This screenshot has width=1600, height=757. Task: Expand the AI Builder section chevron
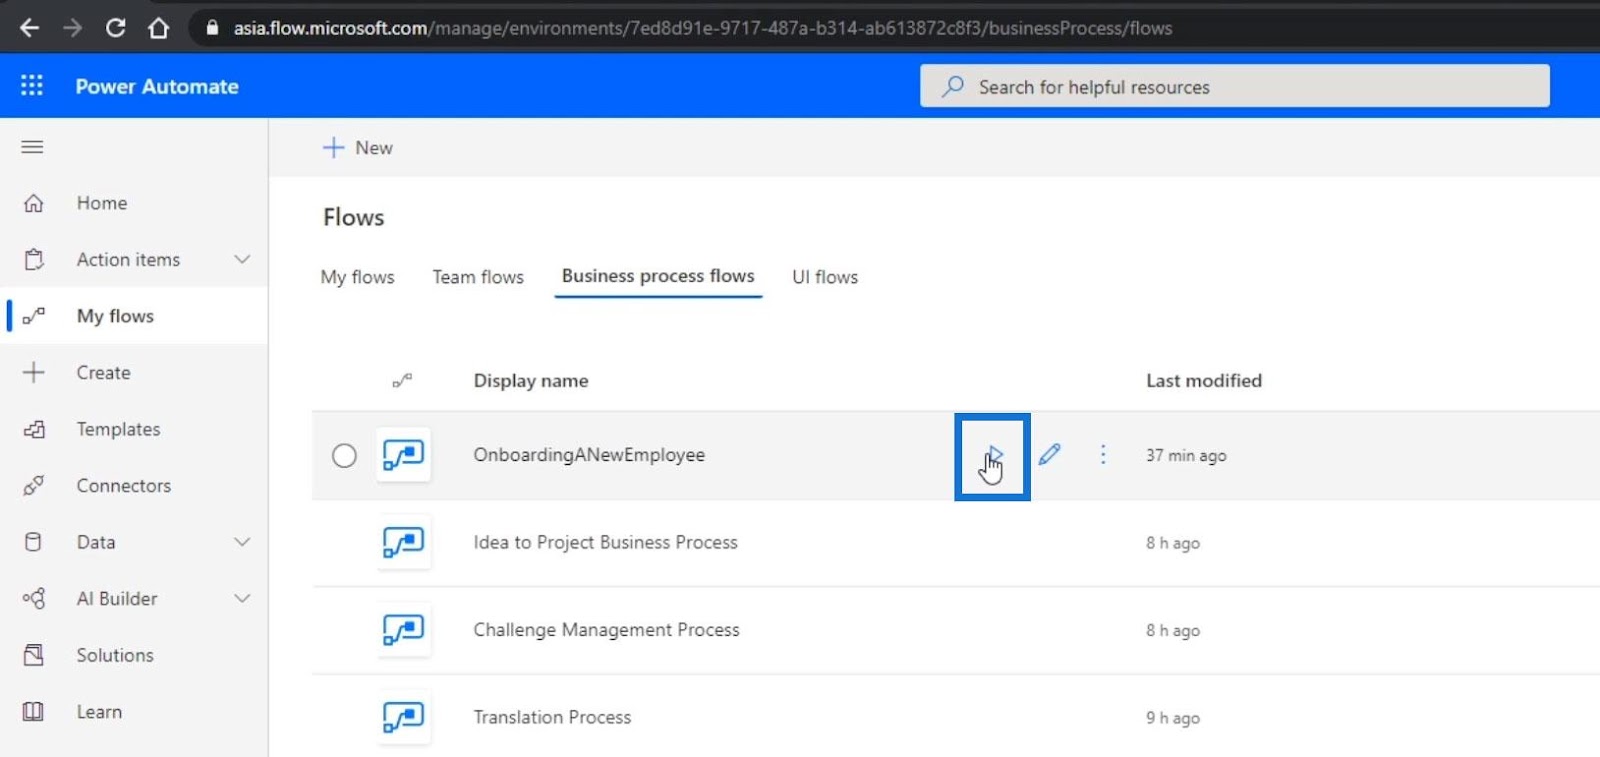click(x=242, y=598)
